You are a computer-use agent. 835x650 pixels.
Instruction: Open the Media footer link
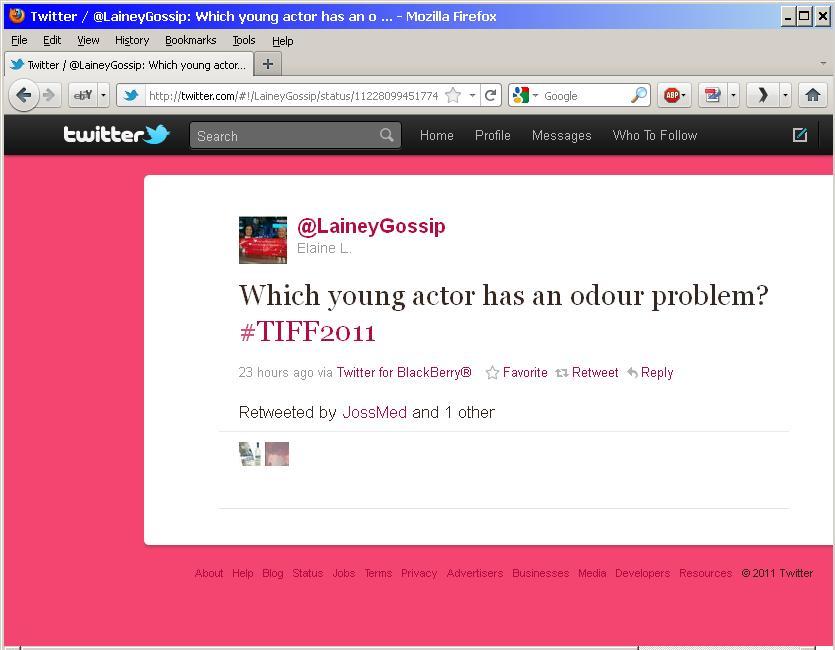pyautogui.click(x=592, y=573)
